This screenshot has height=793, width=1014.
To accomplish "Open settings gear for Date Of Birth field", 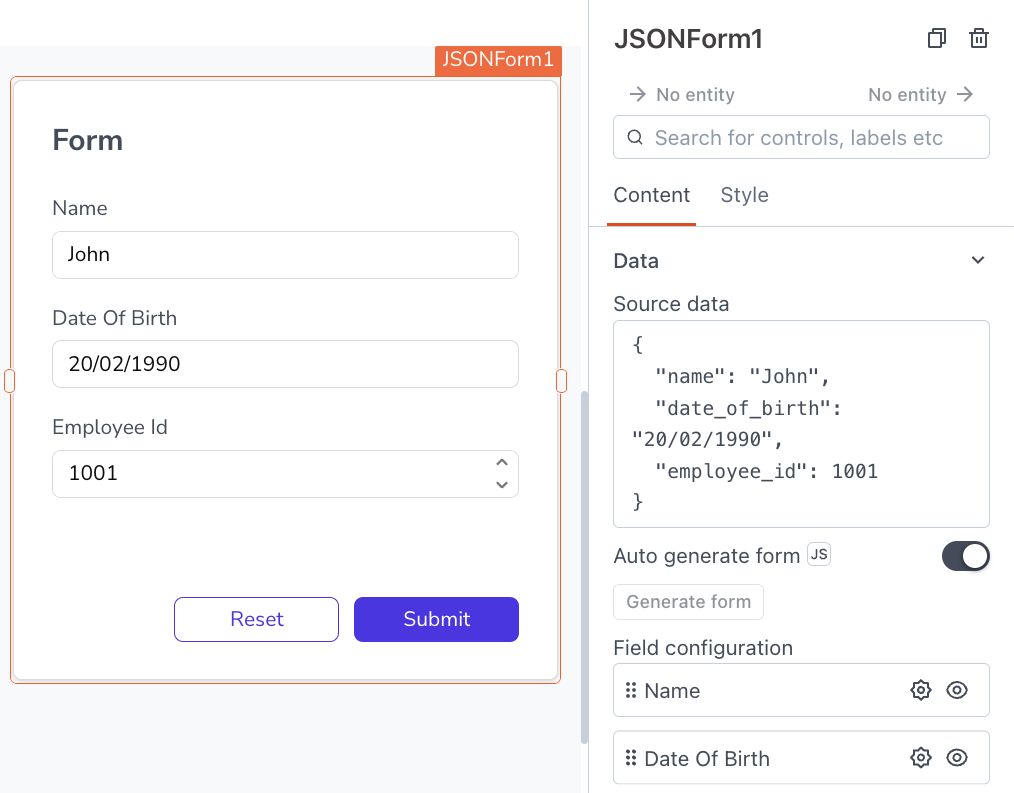I will pos(920,758).
